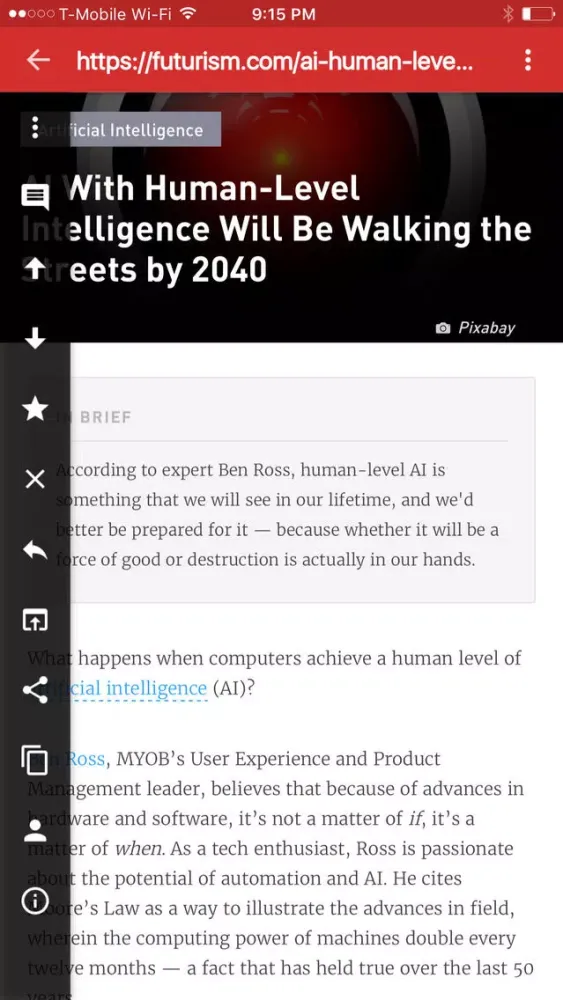Open the Artificial Intelligence category tag
Screen dimensions: 563x1000
(x=121, y=129)
